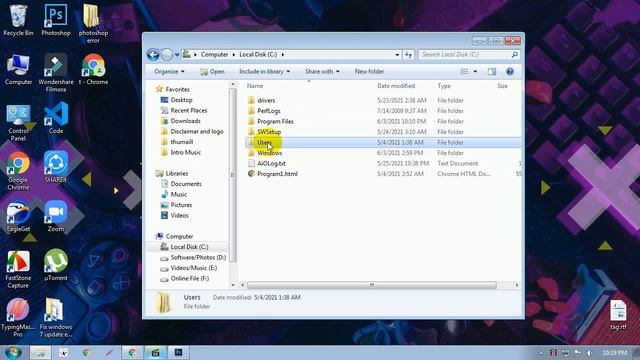Launch Visual Studio Code desktop shortcut
The height and width of the screenshot is (360, 640).
(x=56, y=118)
